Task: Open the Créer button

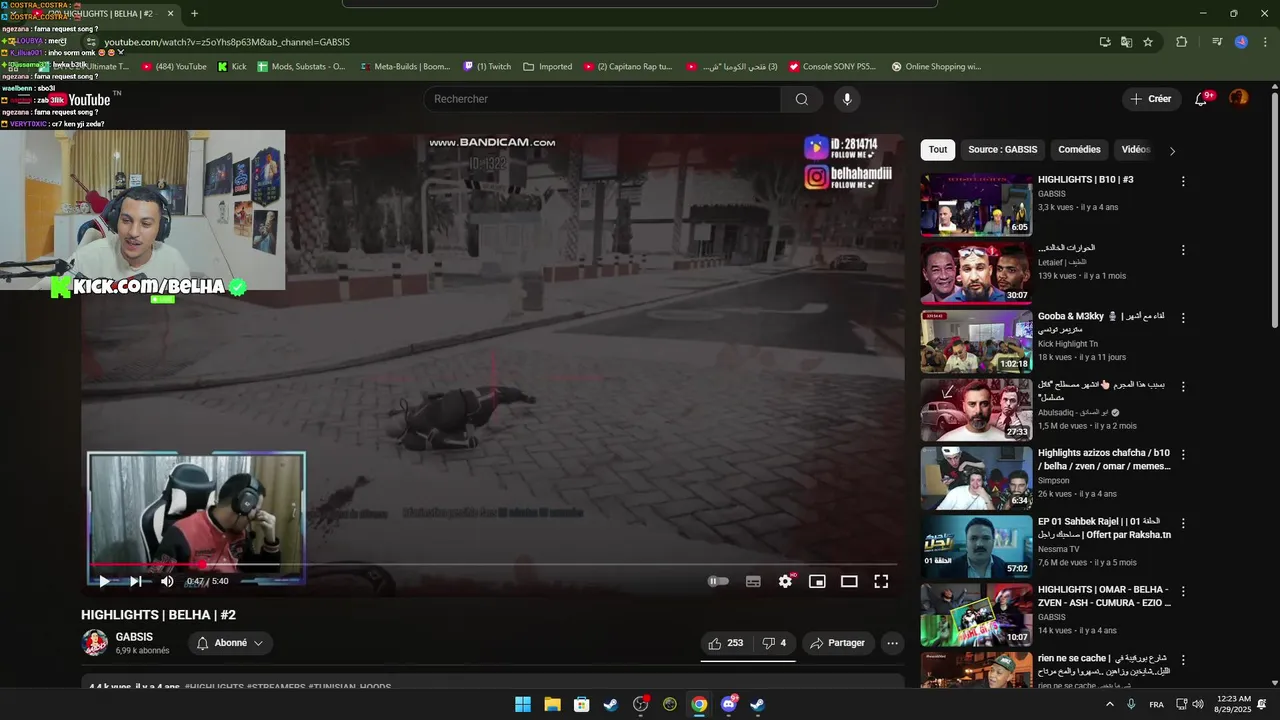Action: [1151, 99]
